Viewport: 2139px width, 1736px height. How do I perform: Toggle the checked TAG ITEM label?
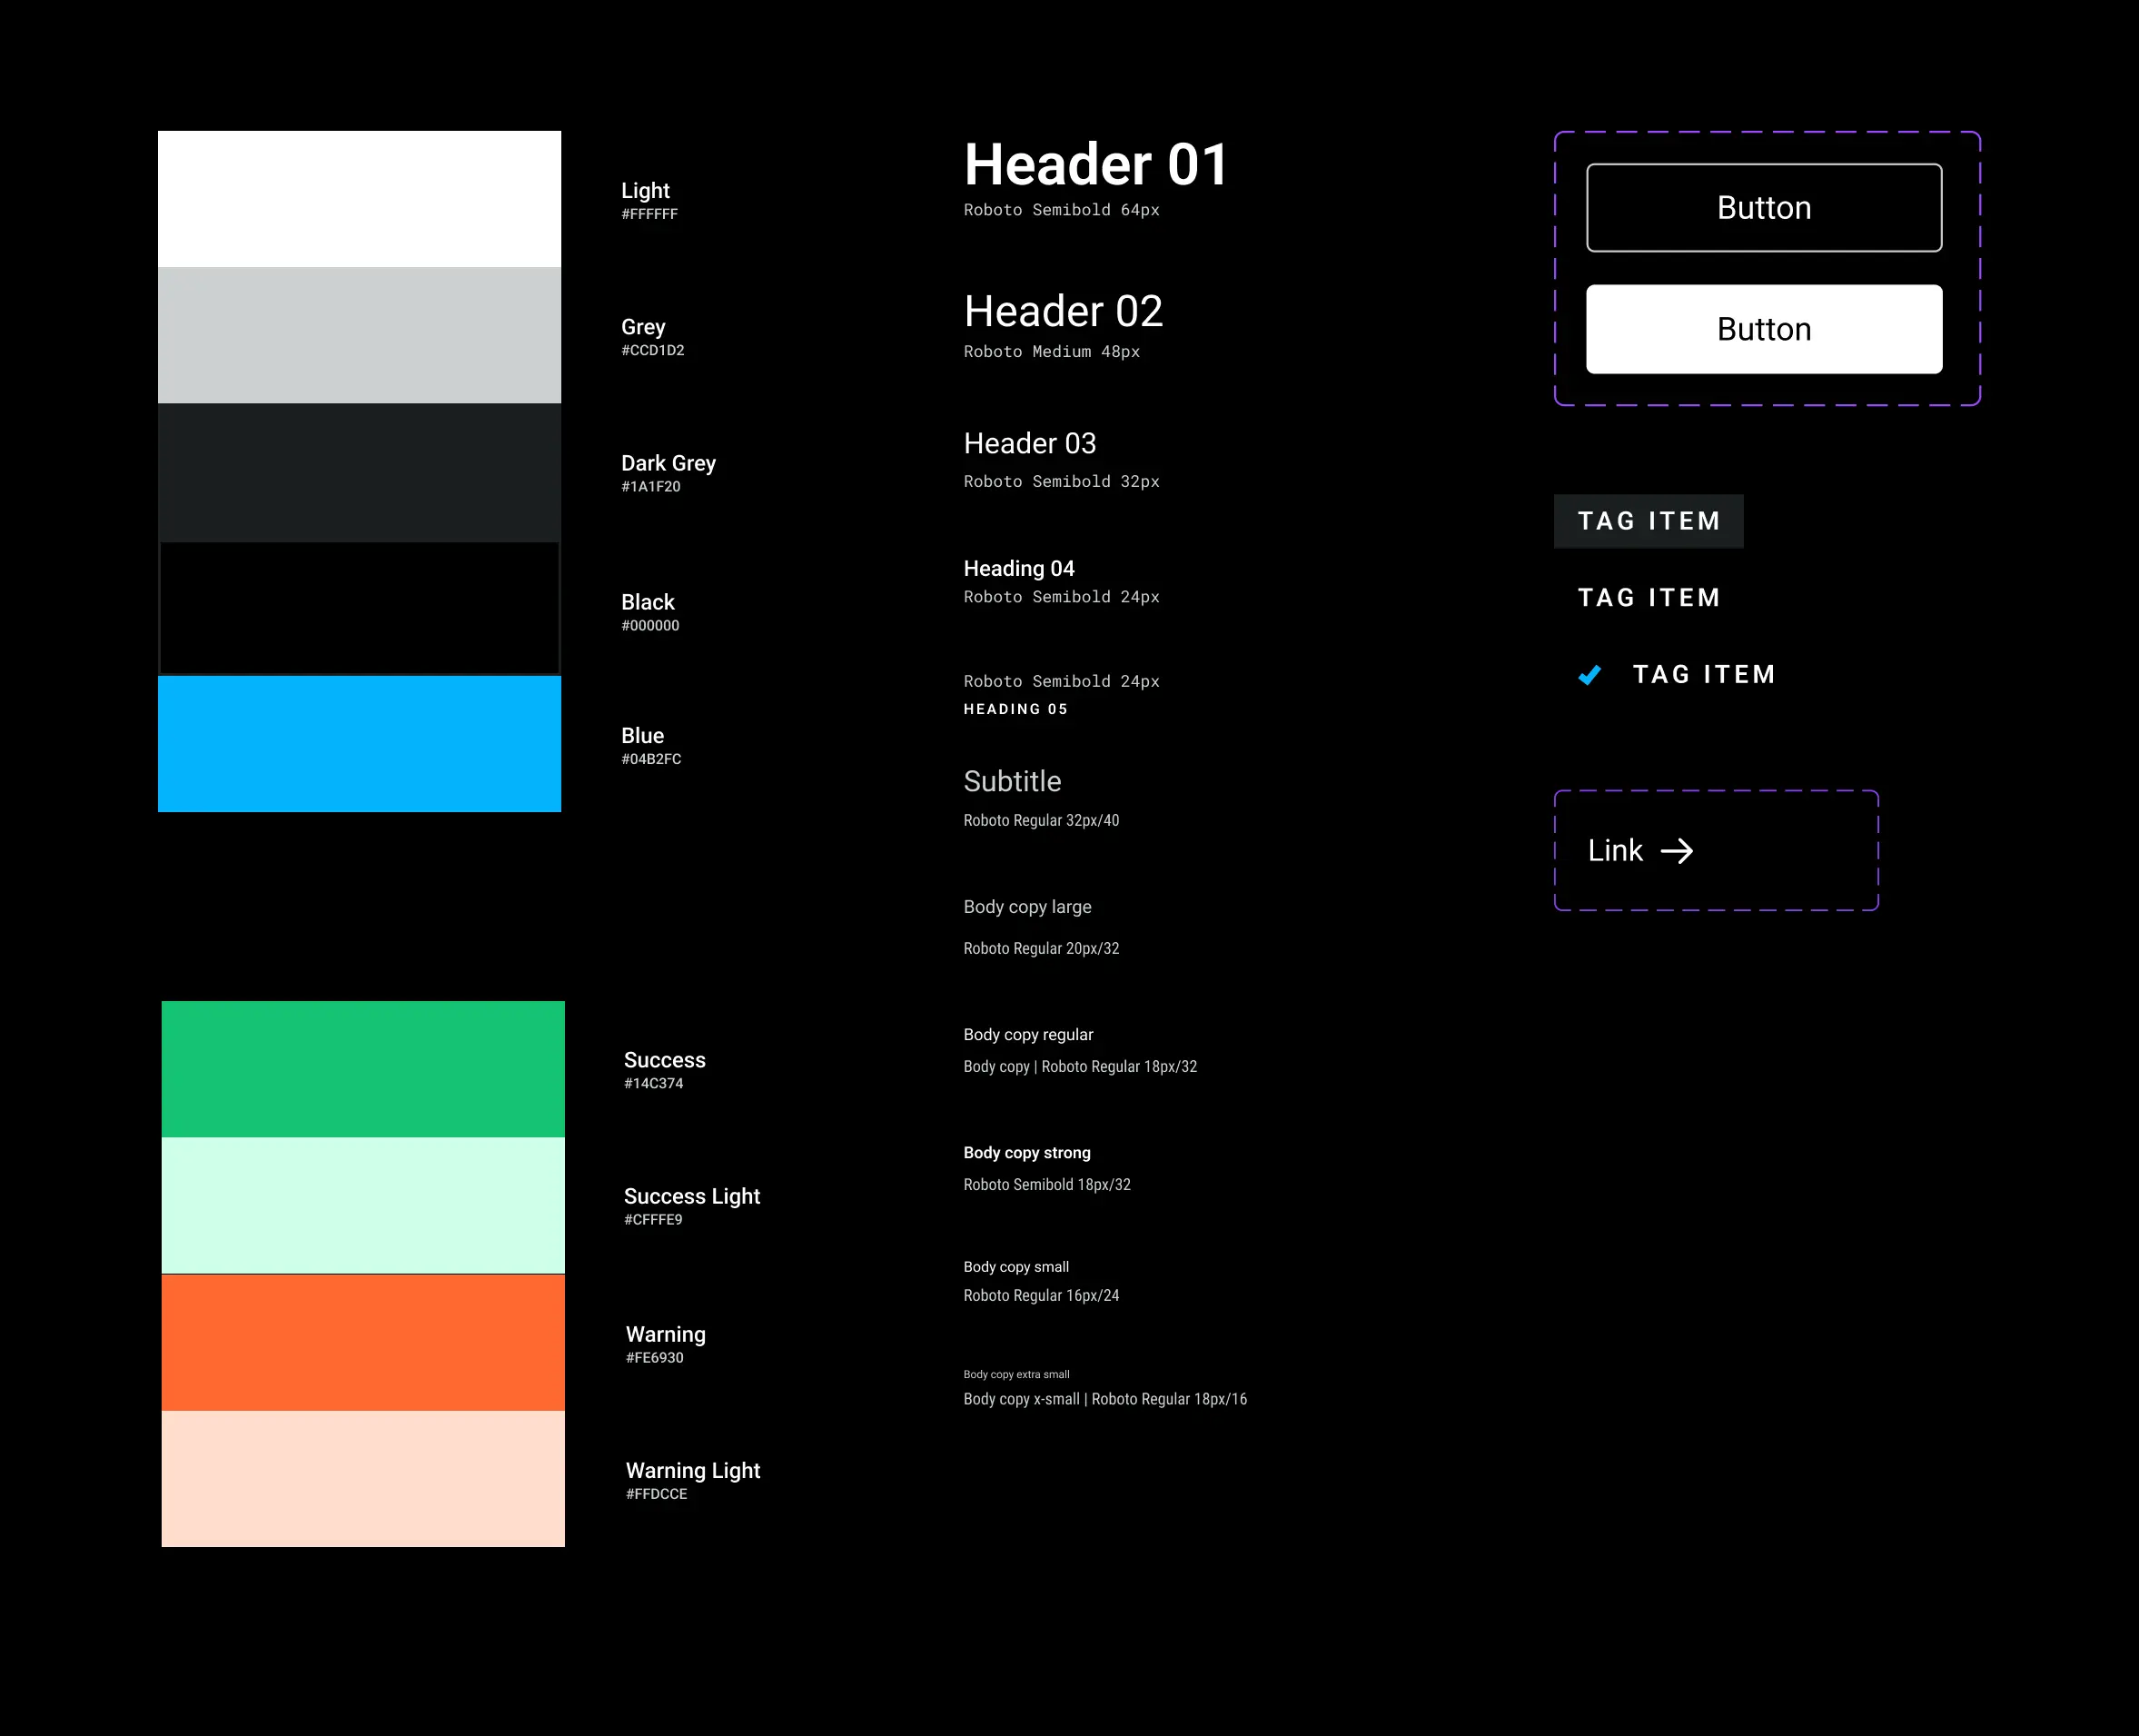pyautogui.click(x=1704, y=675)
